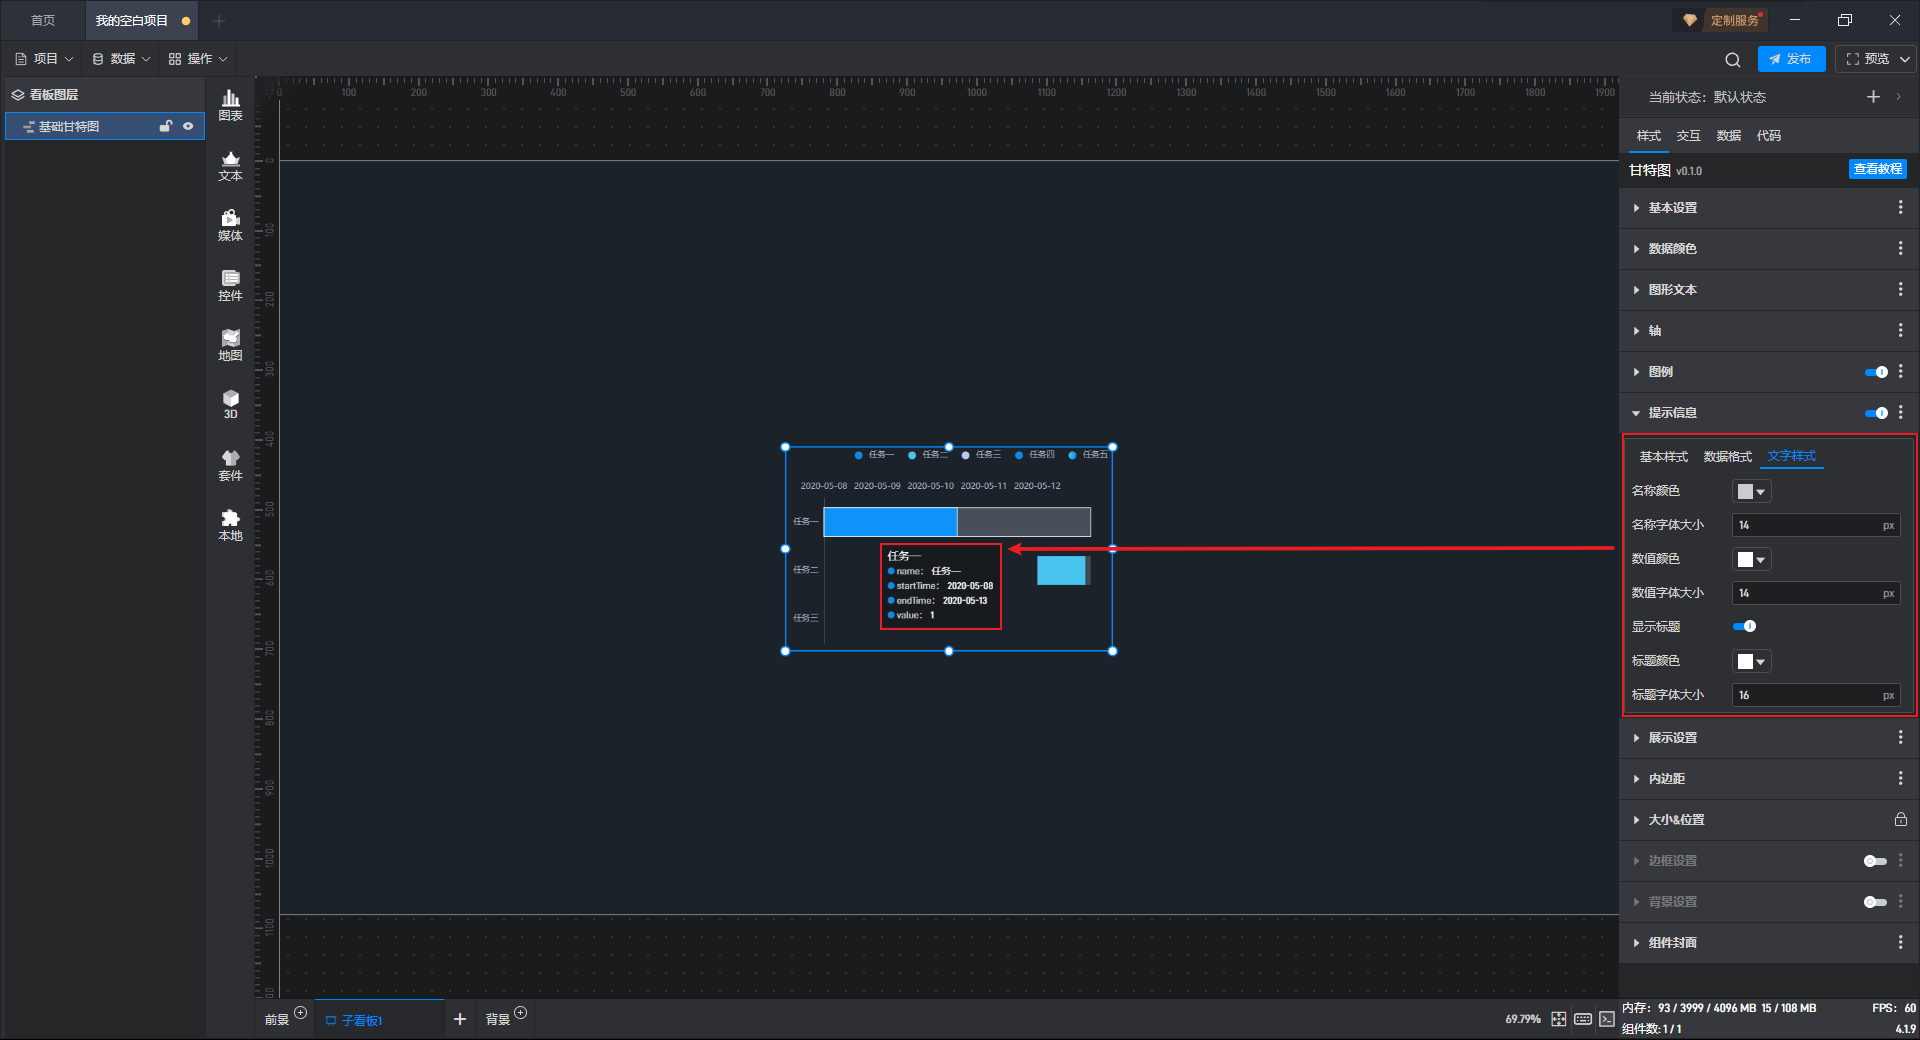
Task: Switch to the 基本样式 sub-tab
Action: click(x=1664, y=457)
